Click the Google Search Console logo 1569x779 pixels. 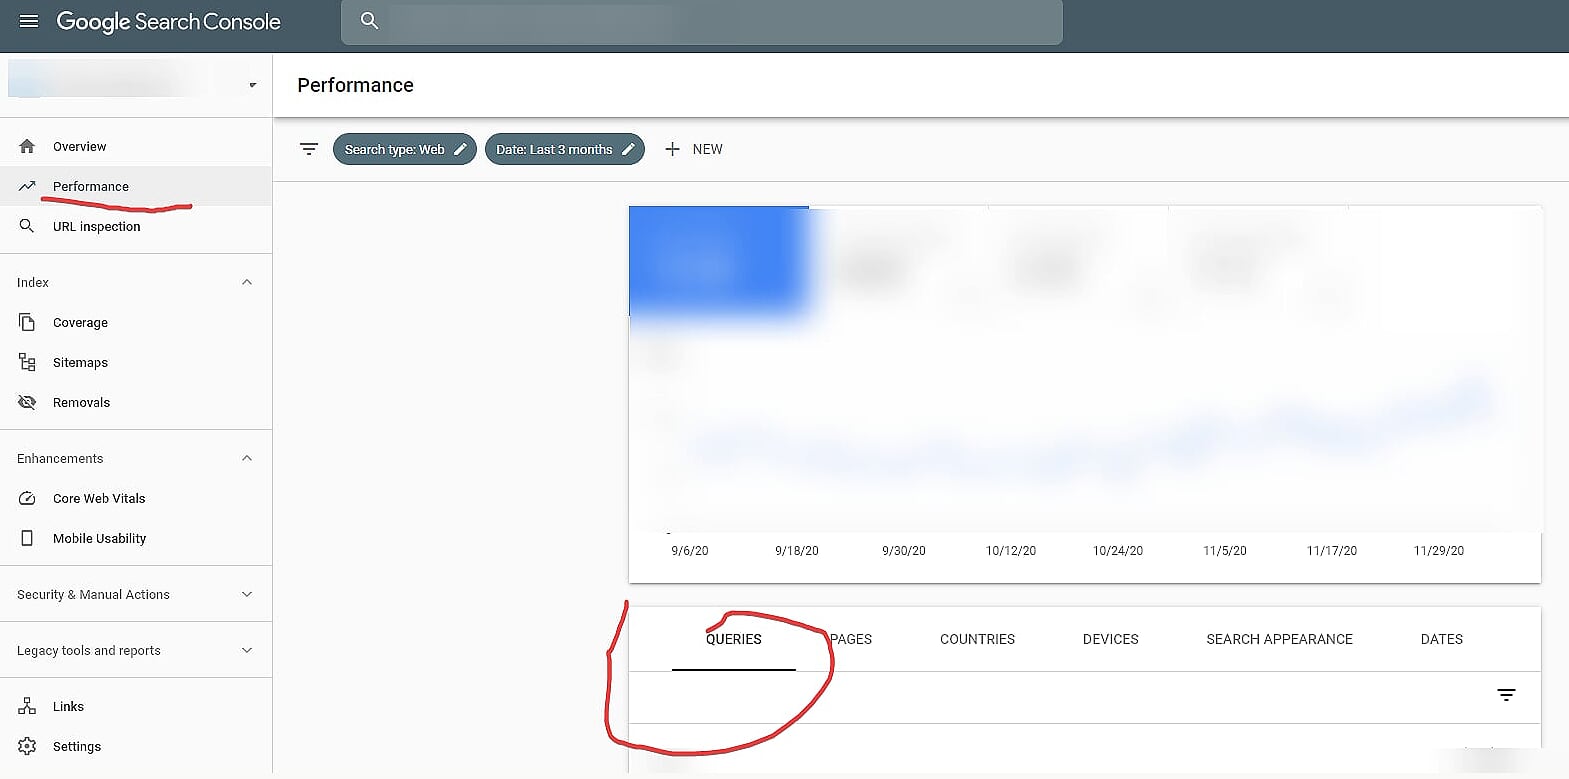pos(168,22)
